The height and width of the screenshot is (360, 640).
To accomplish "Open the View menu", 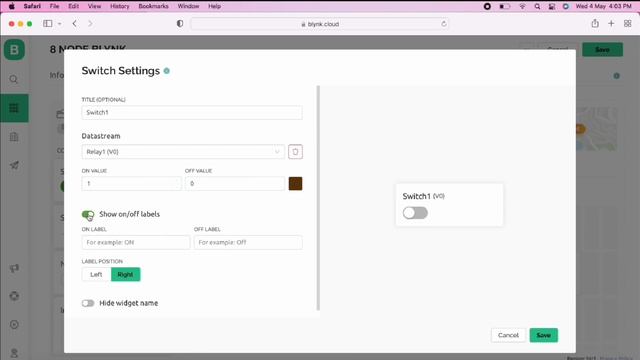I will point(94,6).
